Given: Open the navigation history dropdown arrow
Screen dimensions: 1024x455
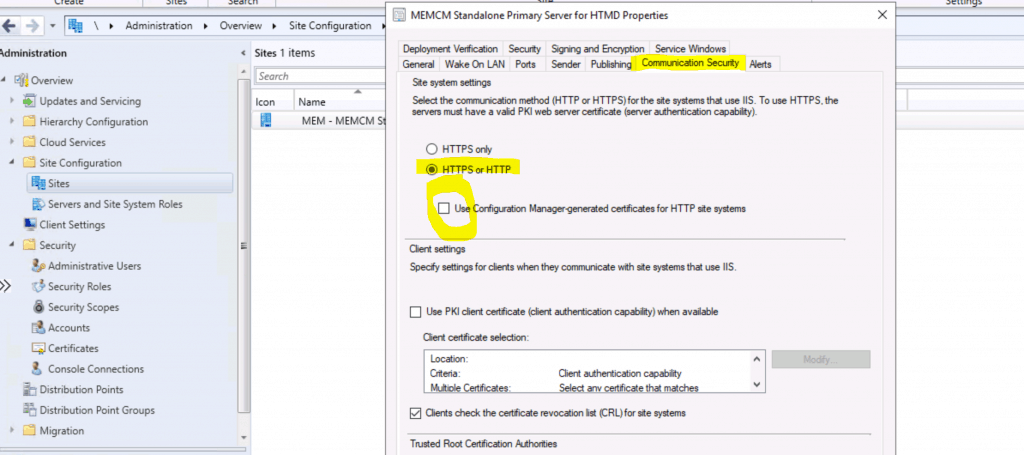Looking at the screenshot, I should pyautogui.click(x=53, y=26).
